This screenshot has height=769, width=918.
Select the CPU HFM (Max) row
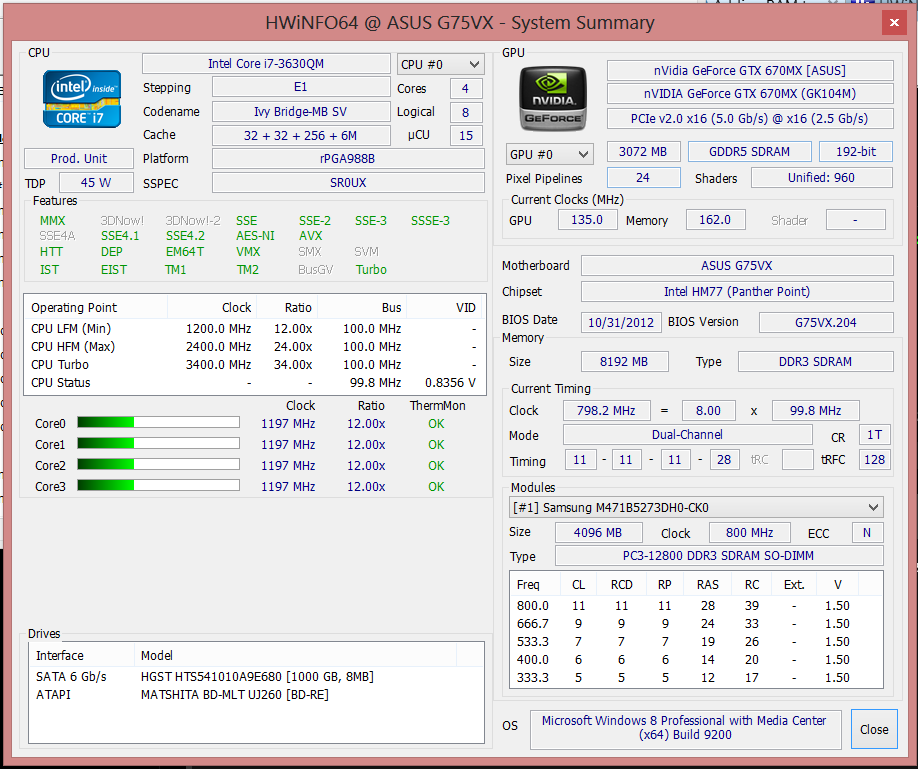tap(254, 347)
